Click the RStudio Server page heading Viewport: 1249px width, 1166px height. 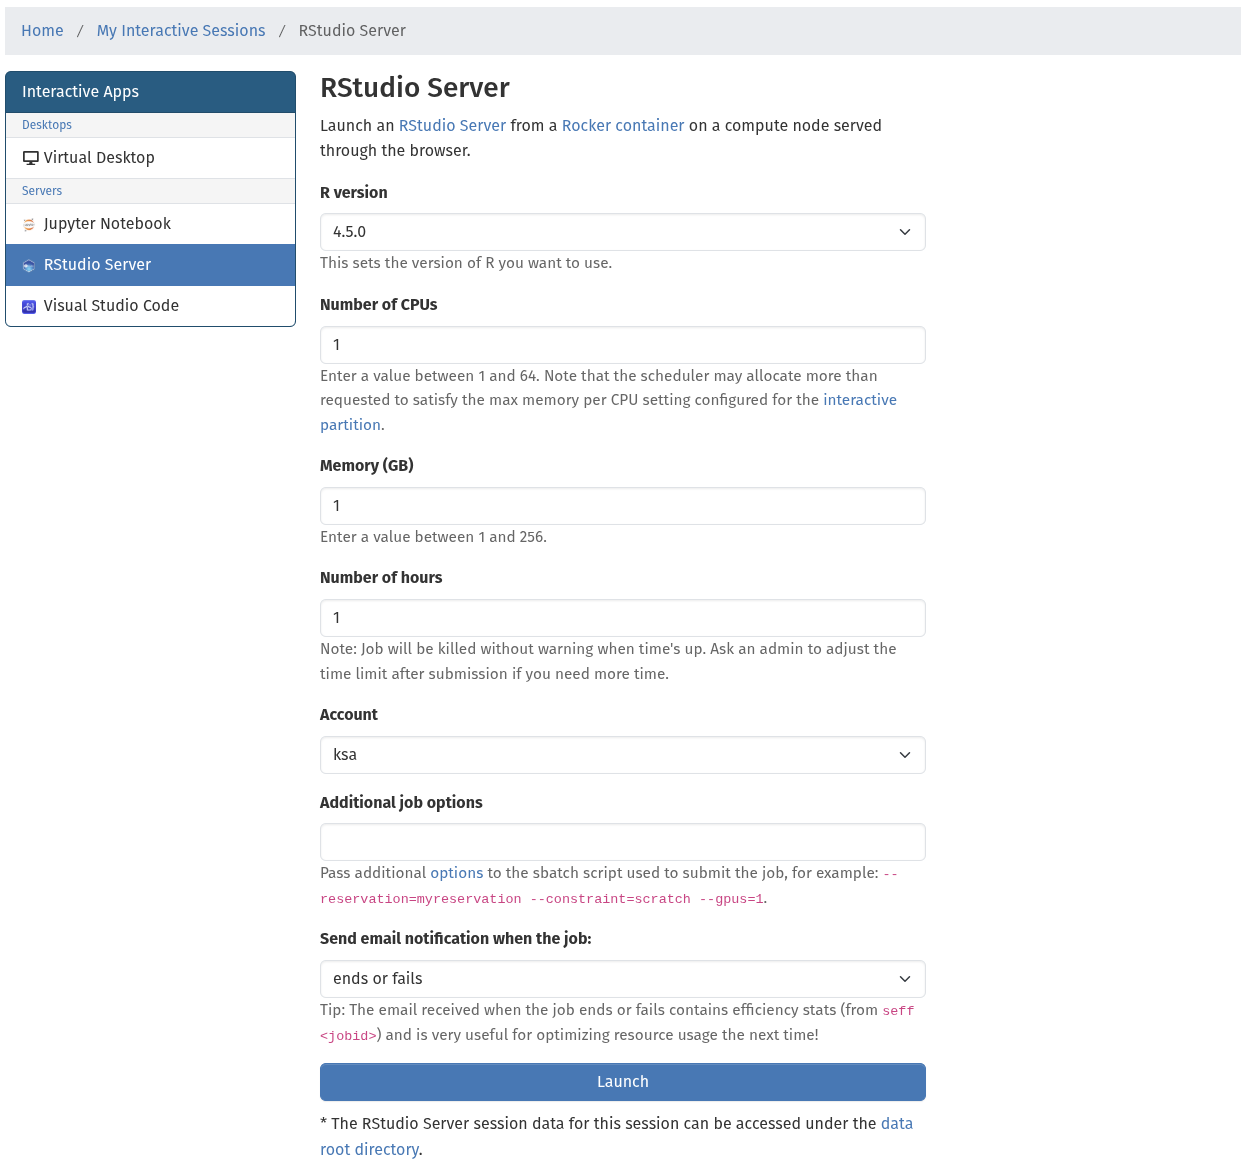(x=415, y=88)
